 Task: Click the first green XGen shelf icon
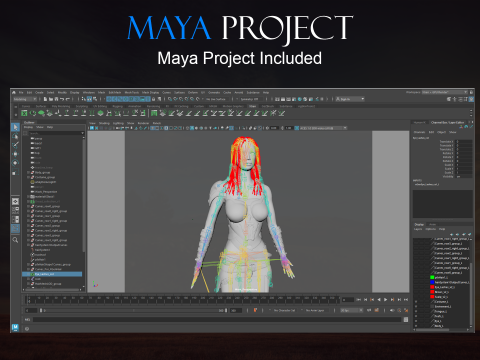24,113
